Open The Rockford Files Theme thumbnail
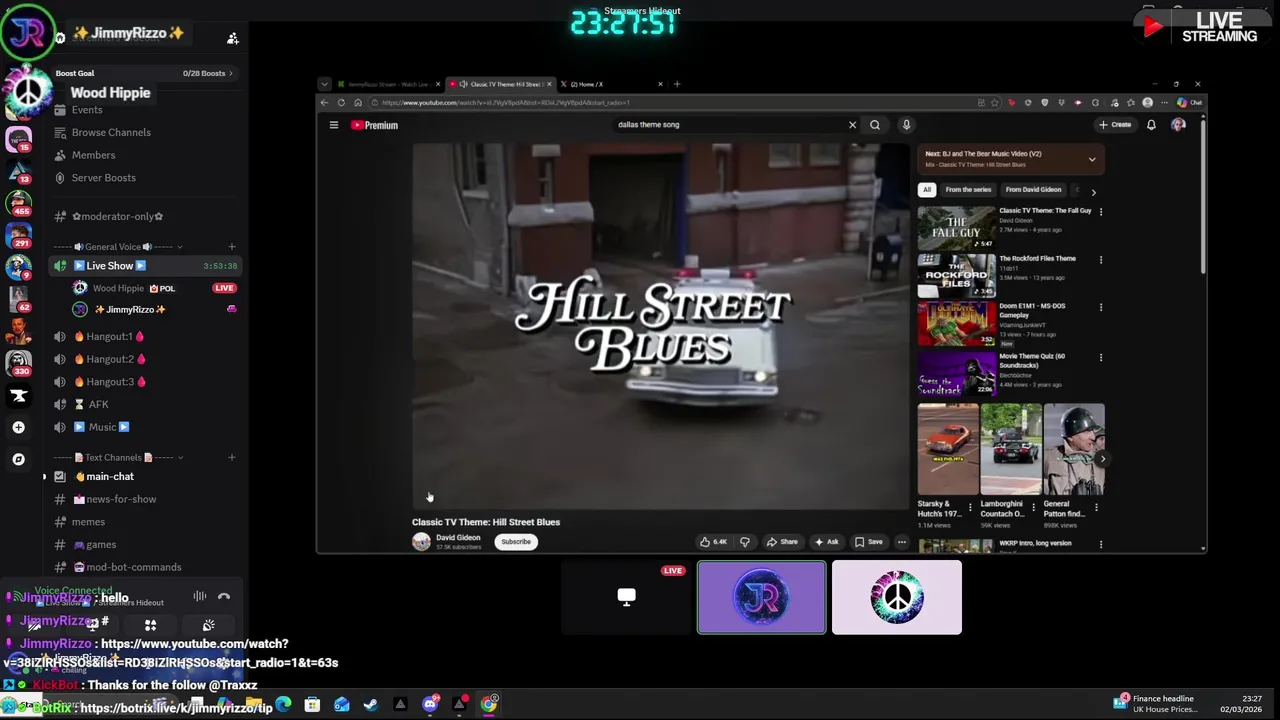The width and height of the screenshot is (1280, 720). point(956,276)
